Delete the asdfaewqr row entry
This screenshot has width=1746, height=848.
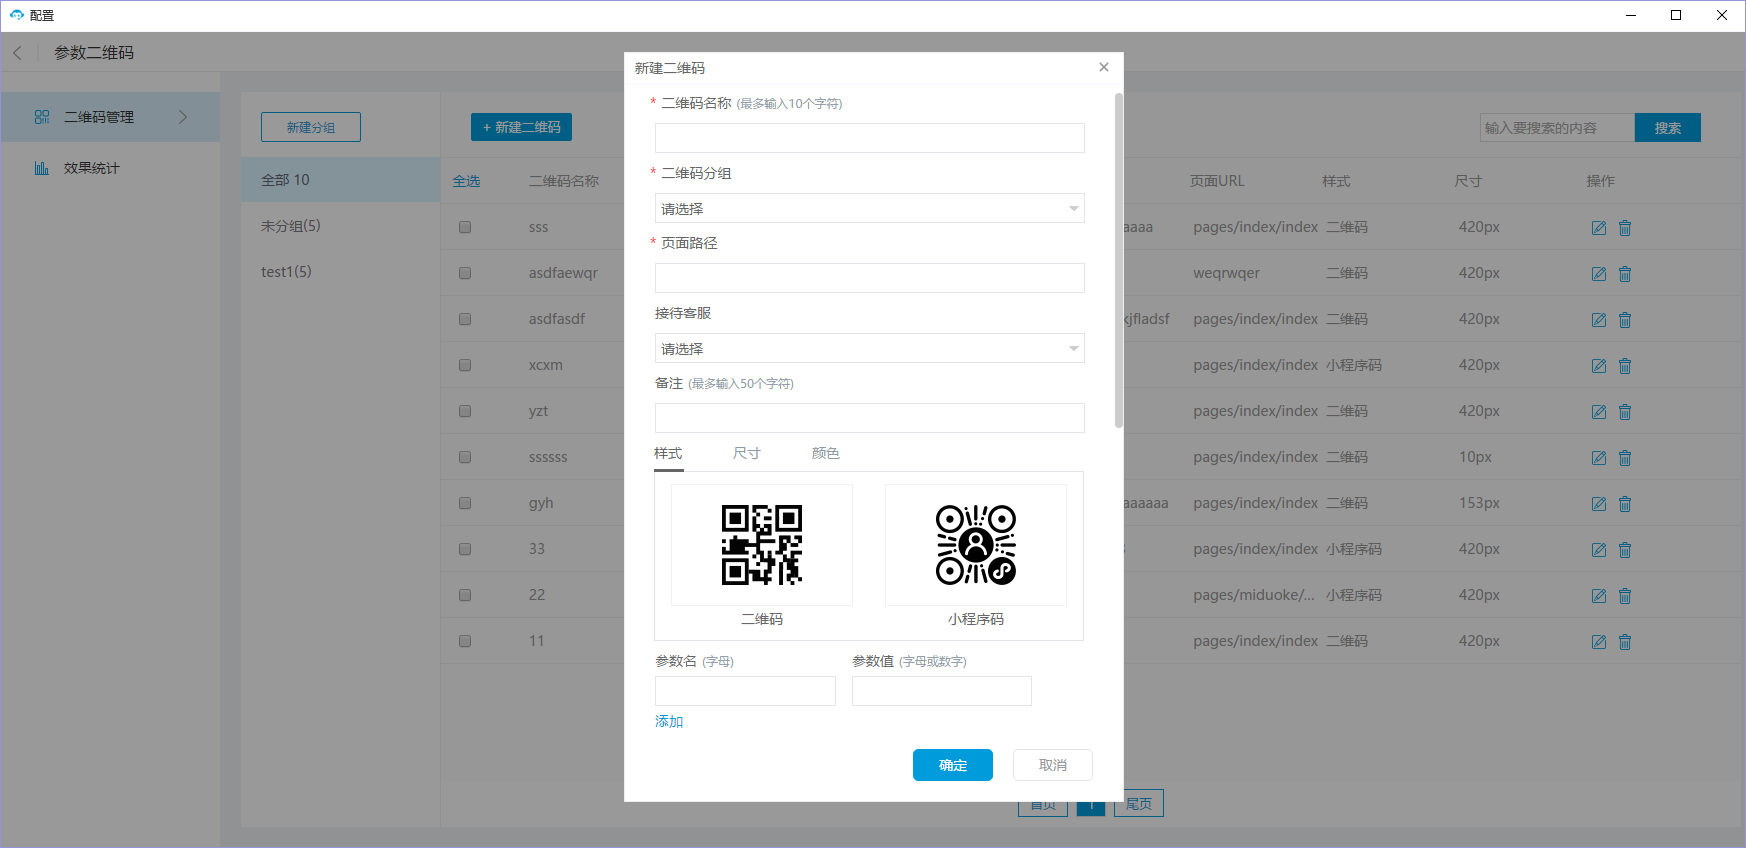point(1625,274)
